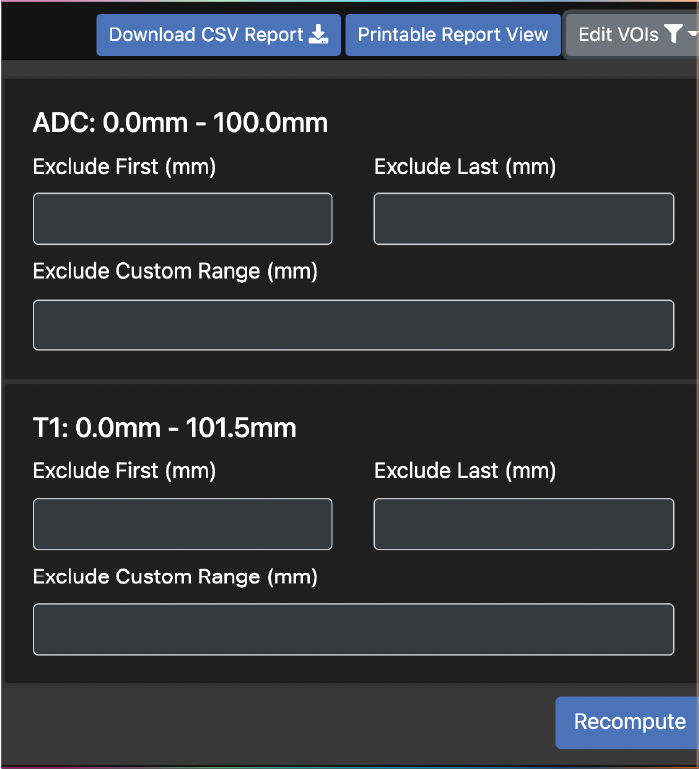Focus the ADC Exclude First field

pyautogui.click(x=183, y=219)
